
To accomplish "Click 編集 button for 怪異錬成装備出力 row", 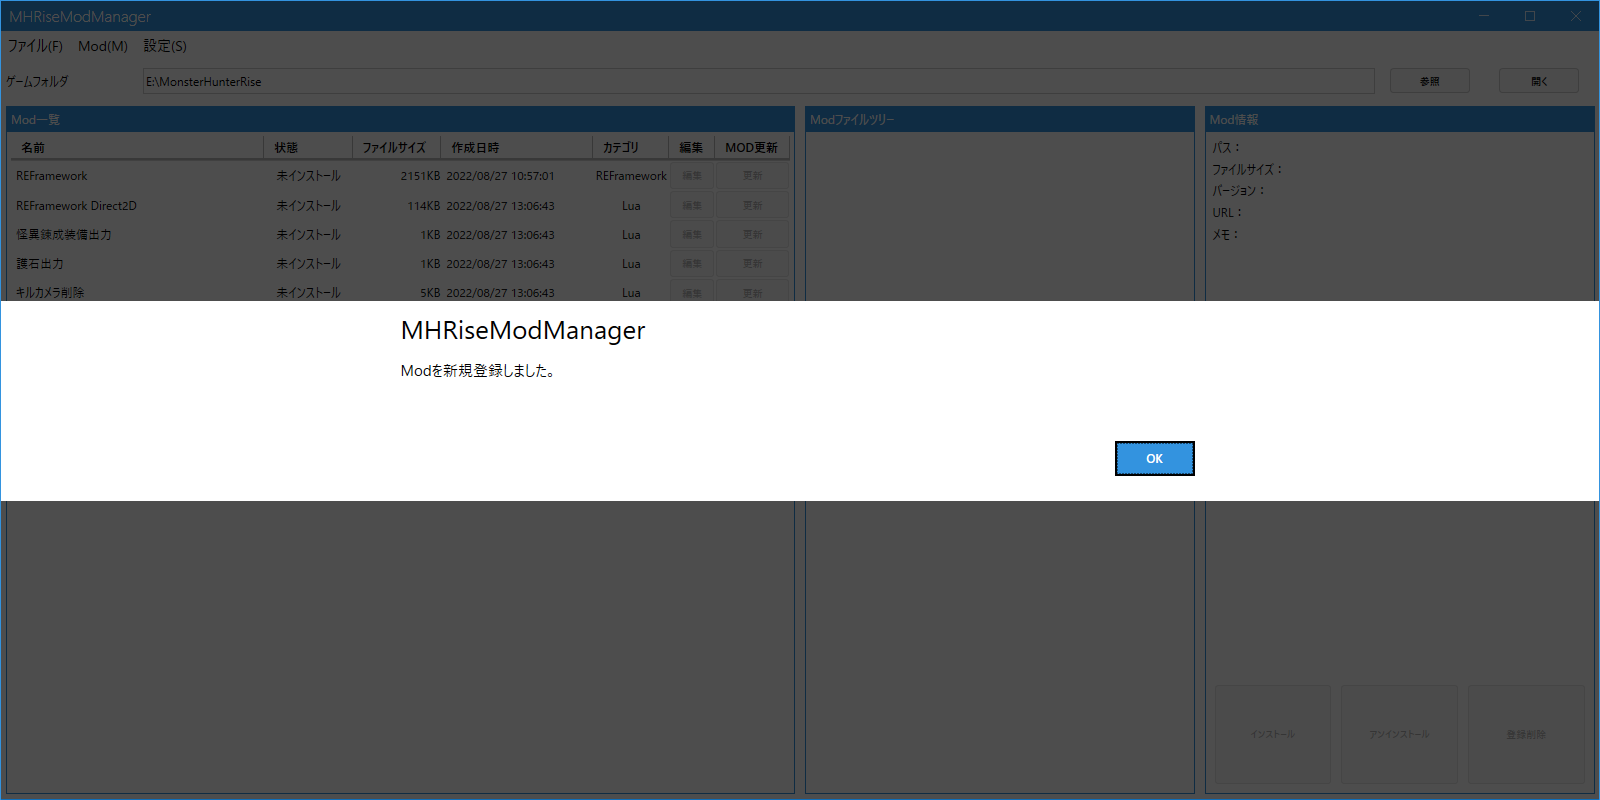I will pos(692,234).
